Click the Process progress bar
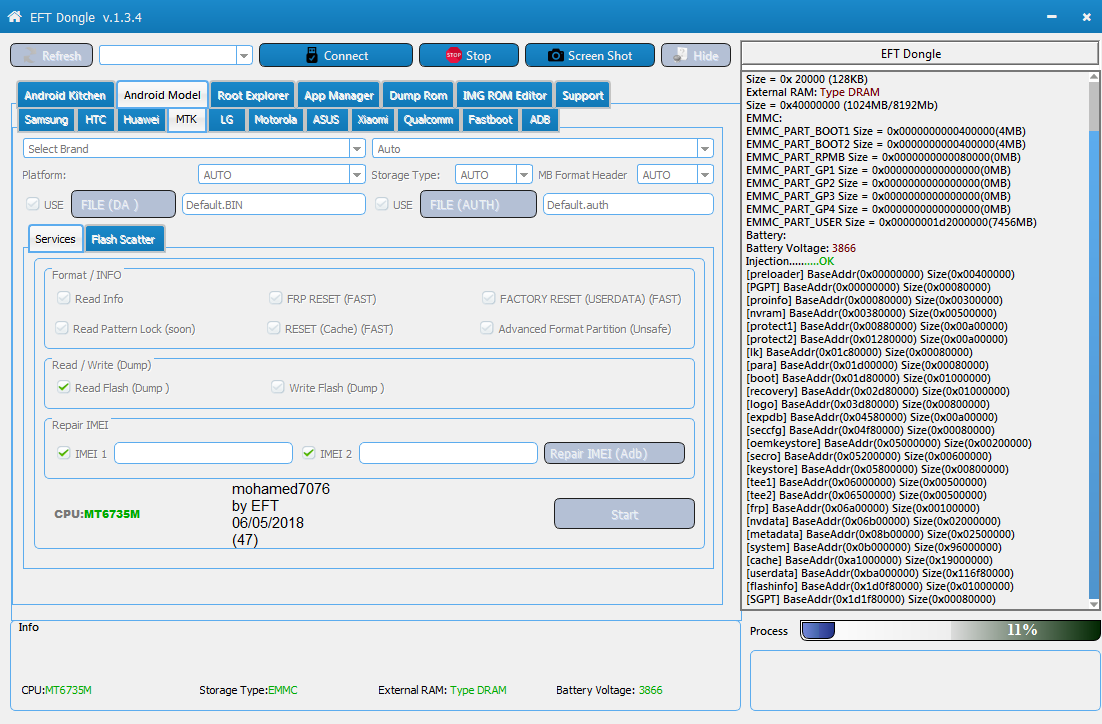This screenshot has height=724, width=1102. [x=950, y=630]
